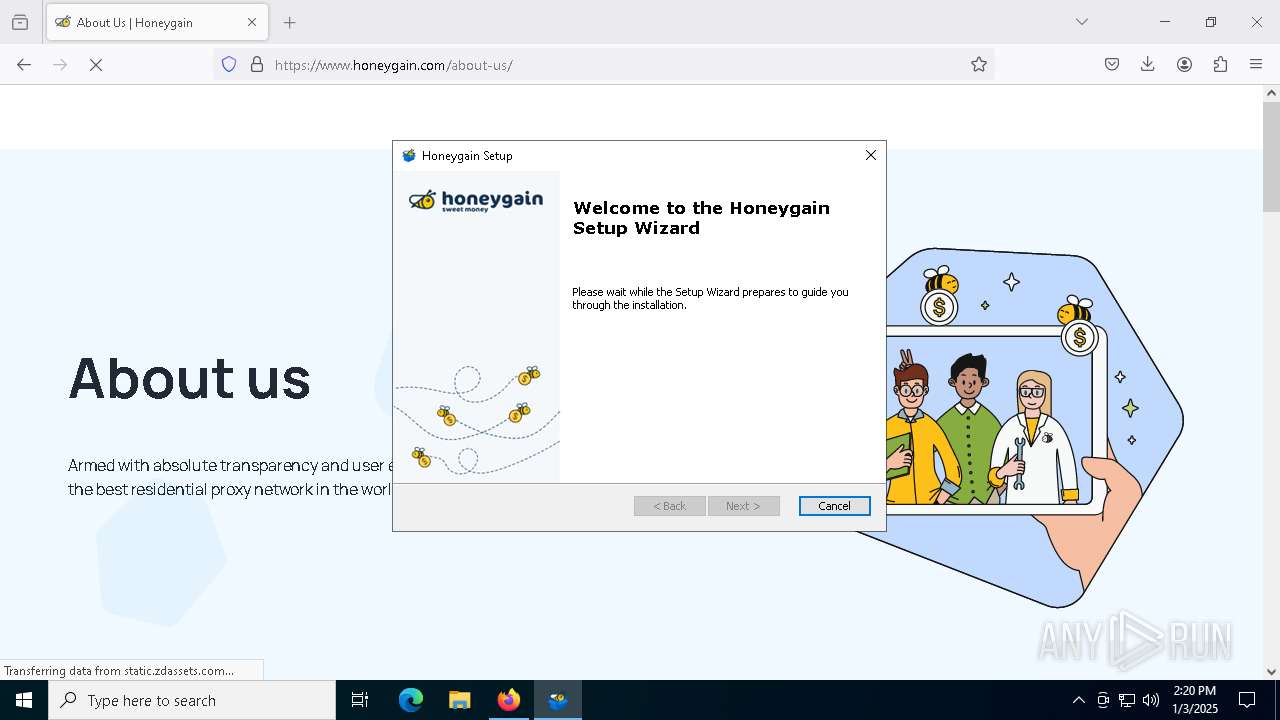Open the clock showing 2:20 PM
Screen dimensions: 1280x720
coord(1195,700)
